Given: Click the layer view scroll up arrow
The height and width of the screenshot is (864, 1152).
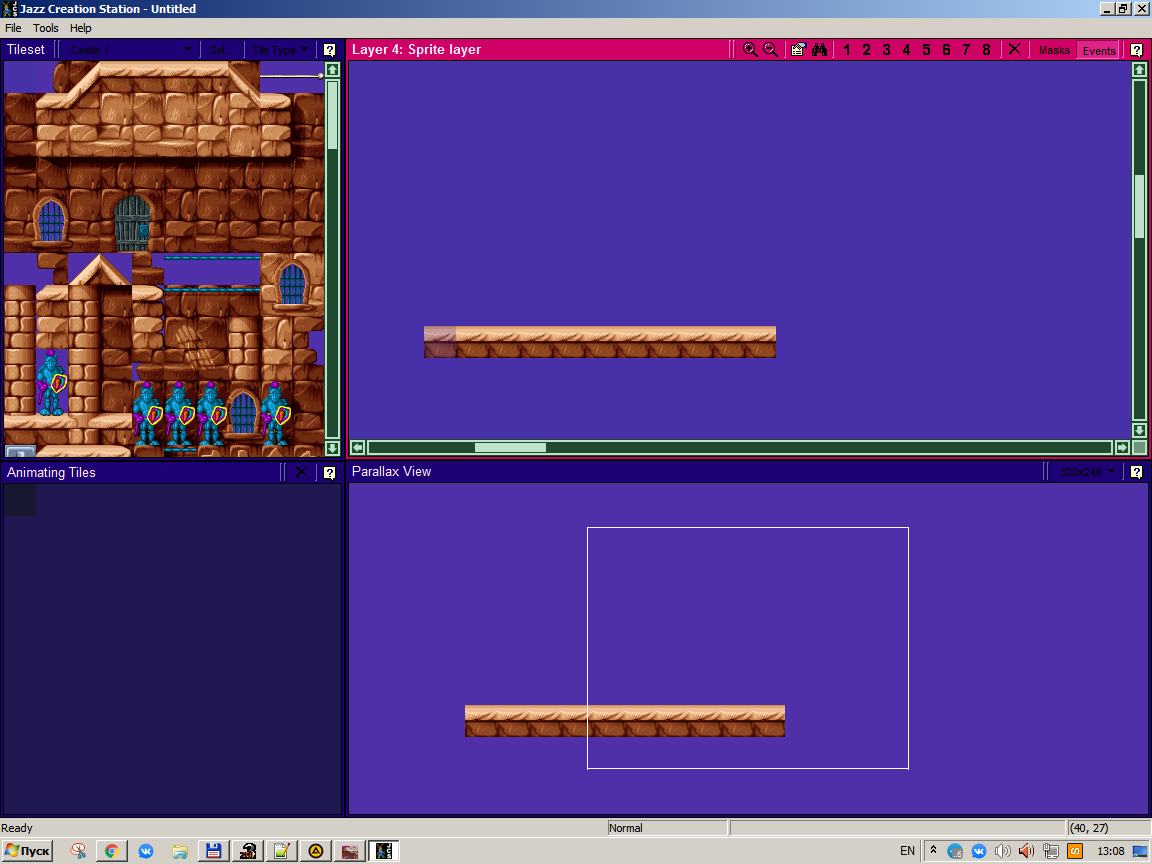Looking at the screenshot, I should tap(1140, 70).
